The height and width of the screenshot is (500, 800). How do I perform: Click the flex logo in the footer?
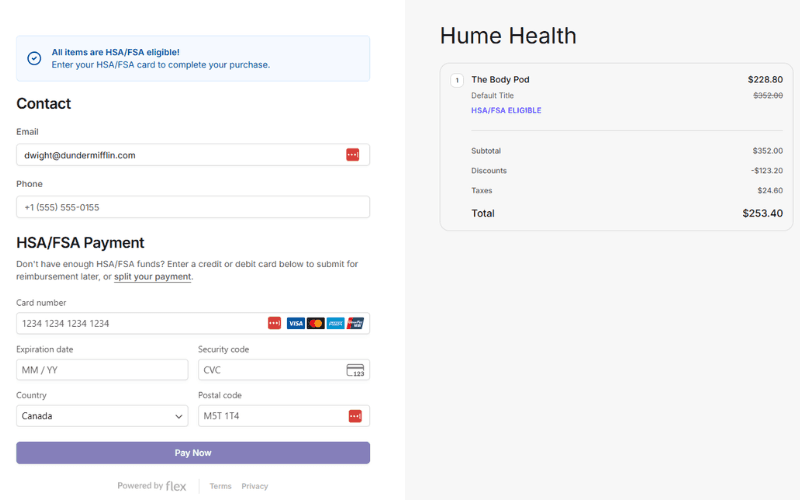(x=176, y=486)
